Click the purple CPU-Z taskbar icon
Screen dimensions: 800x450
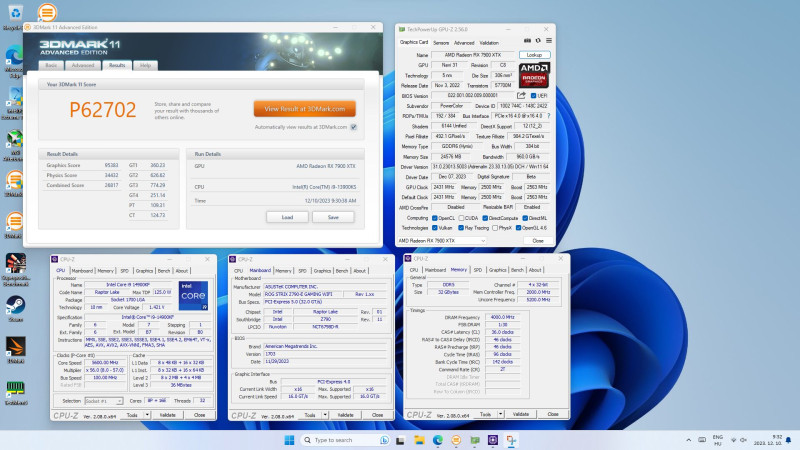click(493, 440)
